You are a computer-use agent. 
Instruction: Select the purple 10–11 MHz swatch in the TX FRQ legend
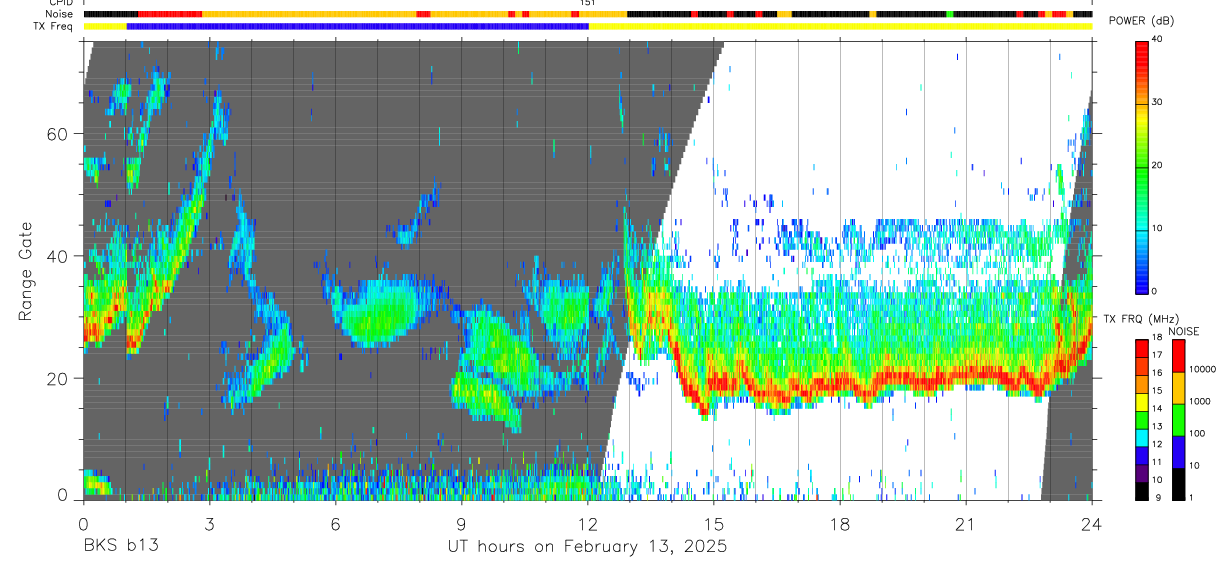1141,473
